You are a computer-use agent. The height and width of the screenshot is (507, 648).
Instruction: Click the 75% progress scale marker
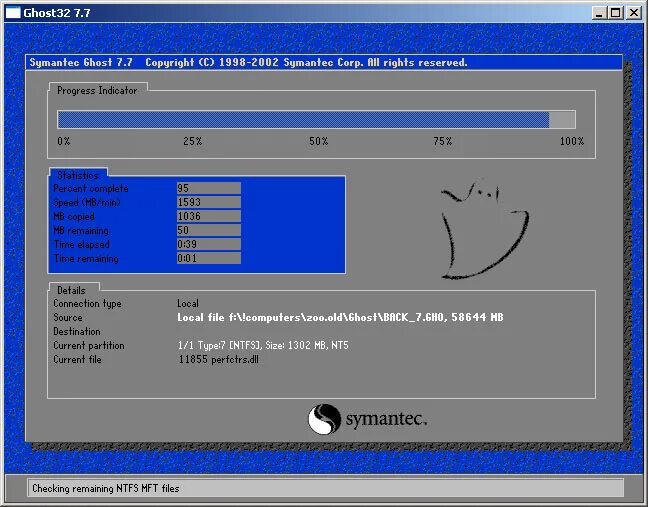tap(443, 141)
